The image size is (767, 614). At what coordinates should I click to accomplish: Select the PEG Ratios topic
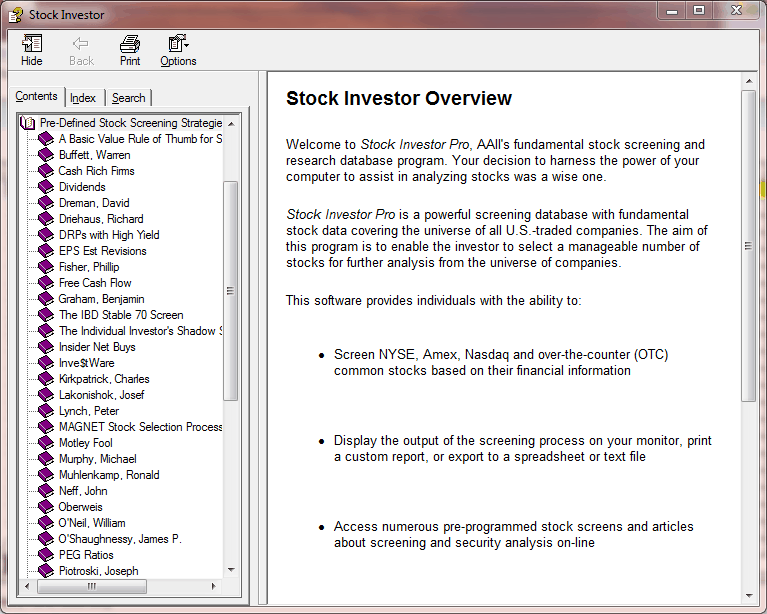click(86, 555)
